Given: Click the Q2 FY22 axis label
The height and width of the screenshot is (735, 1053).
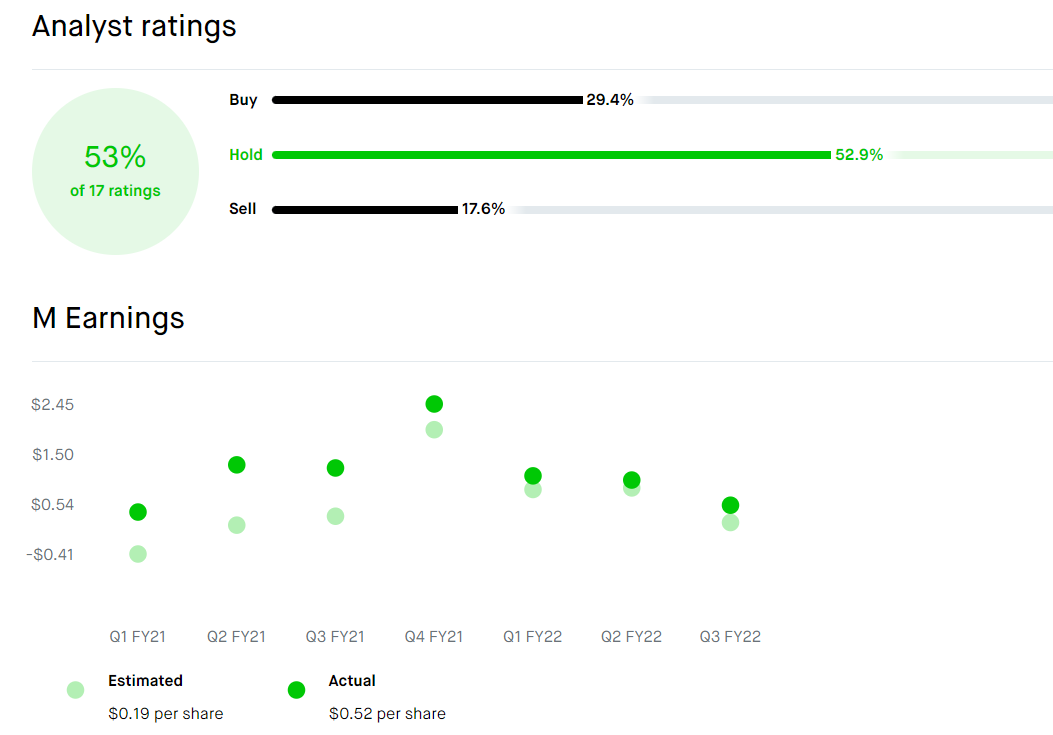Looking at the screenshot, I should click(631, 637).
